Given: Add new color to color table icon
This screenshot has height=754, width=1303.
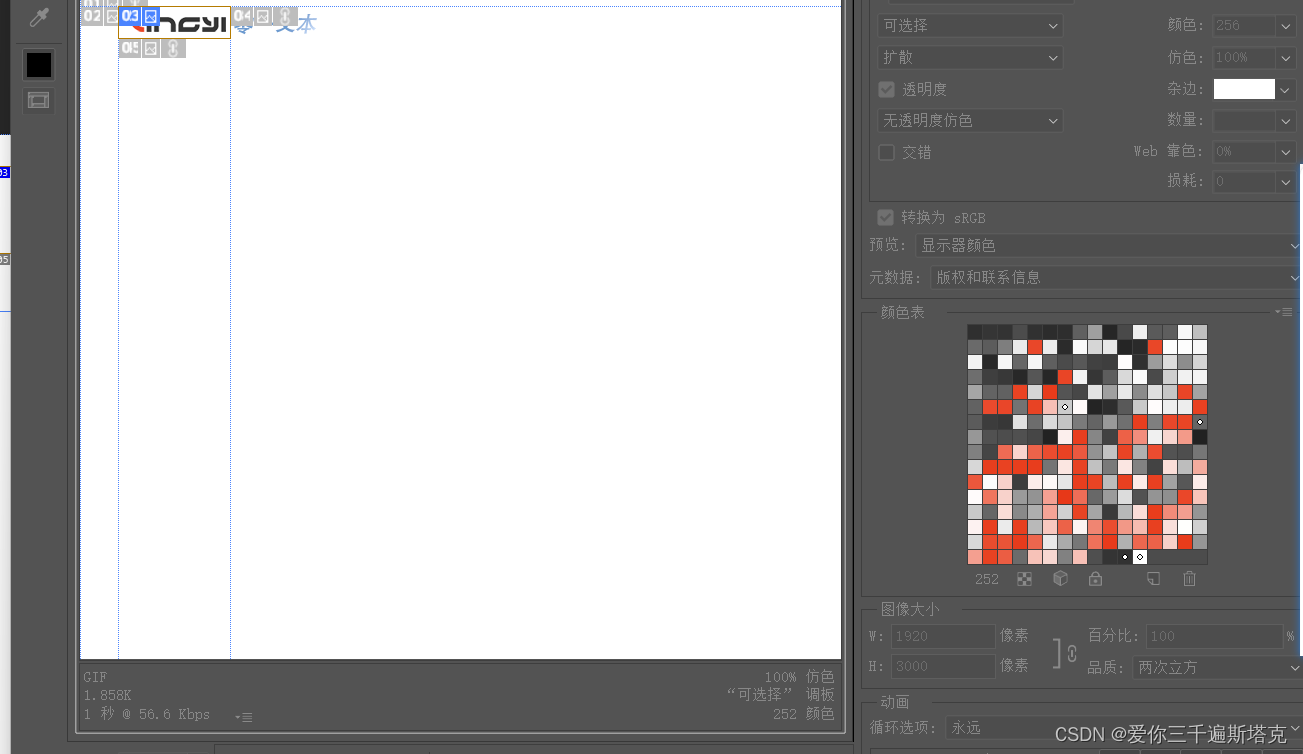Looking at the screenshot, I should tap(1153, 578).
